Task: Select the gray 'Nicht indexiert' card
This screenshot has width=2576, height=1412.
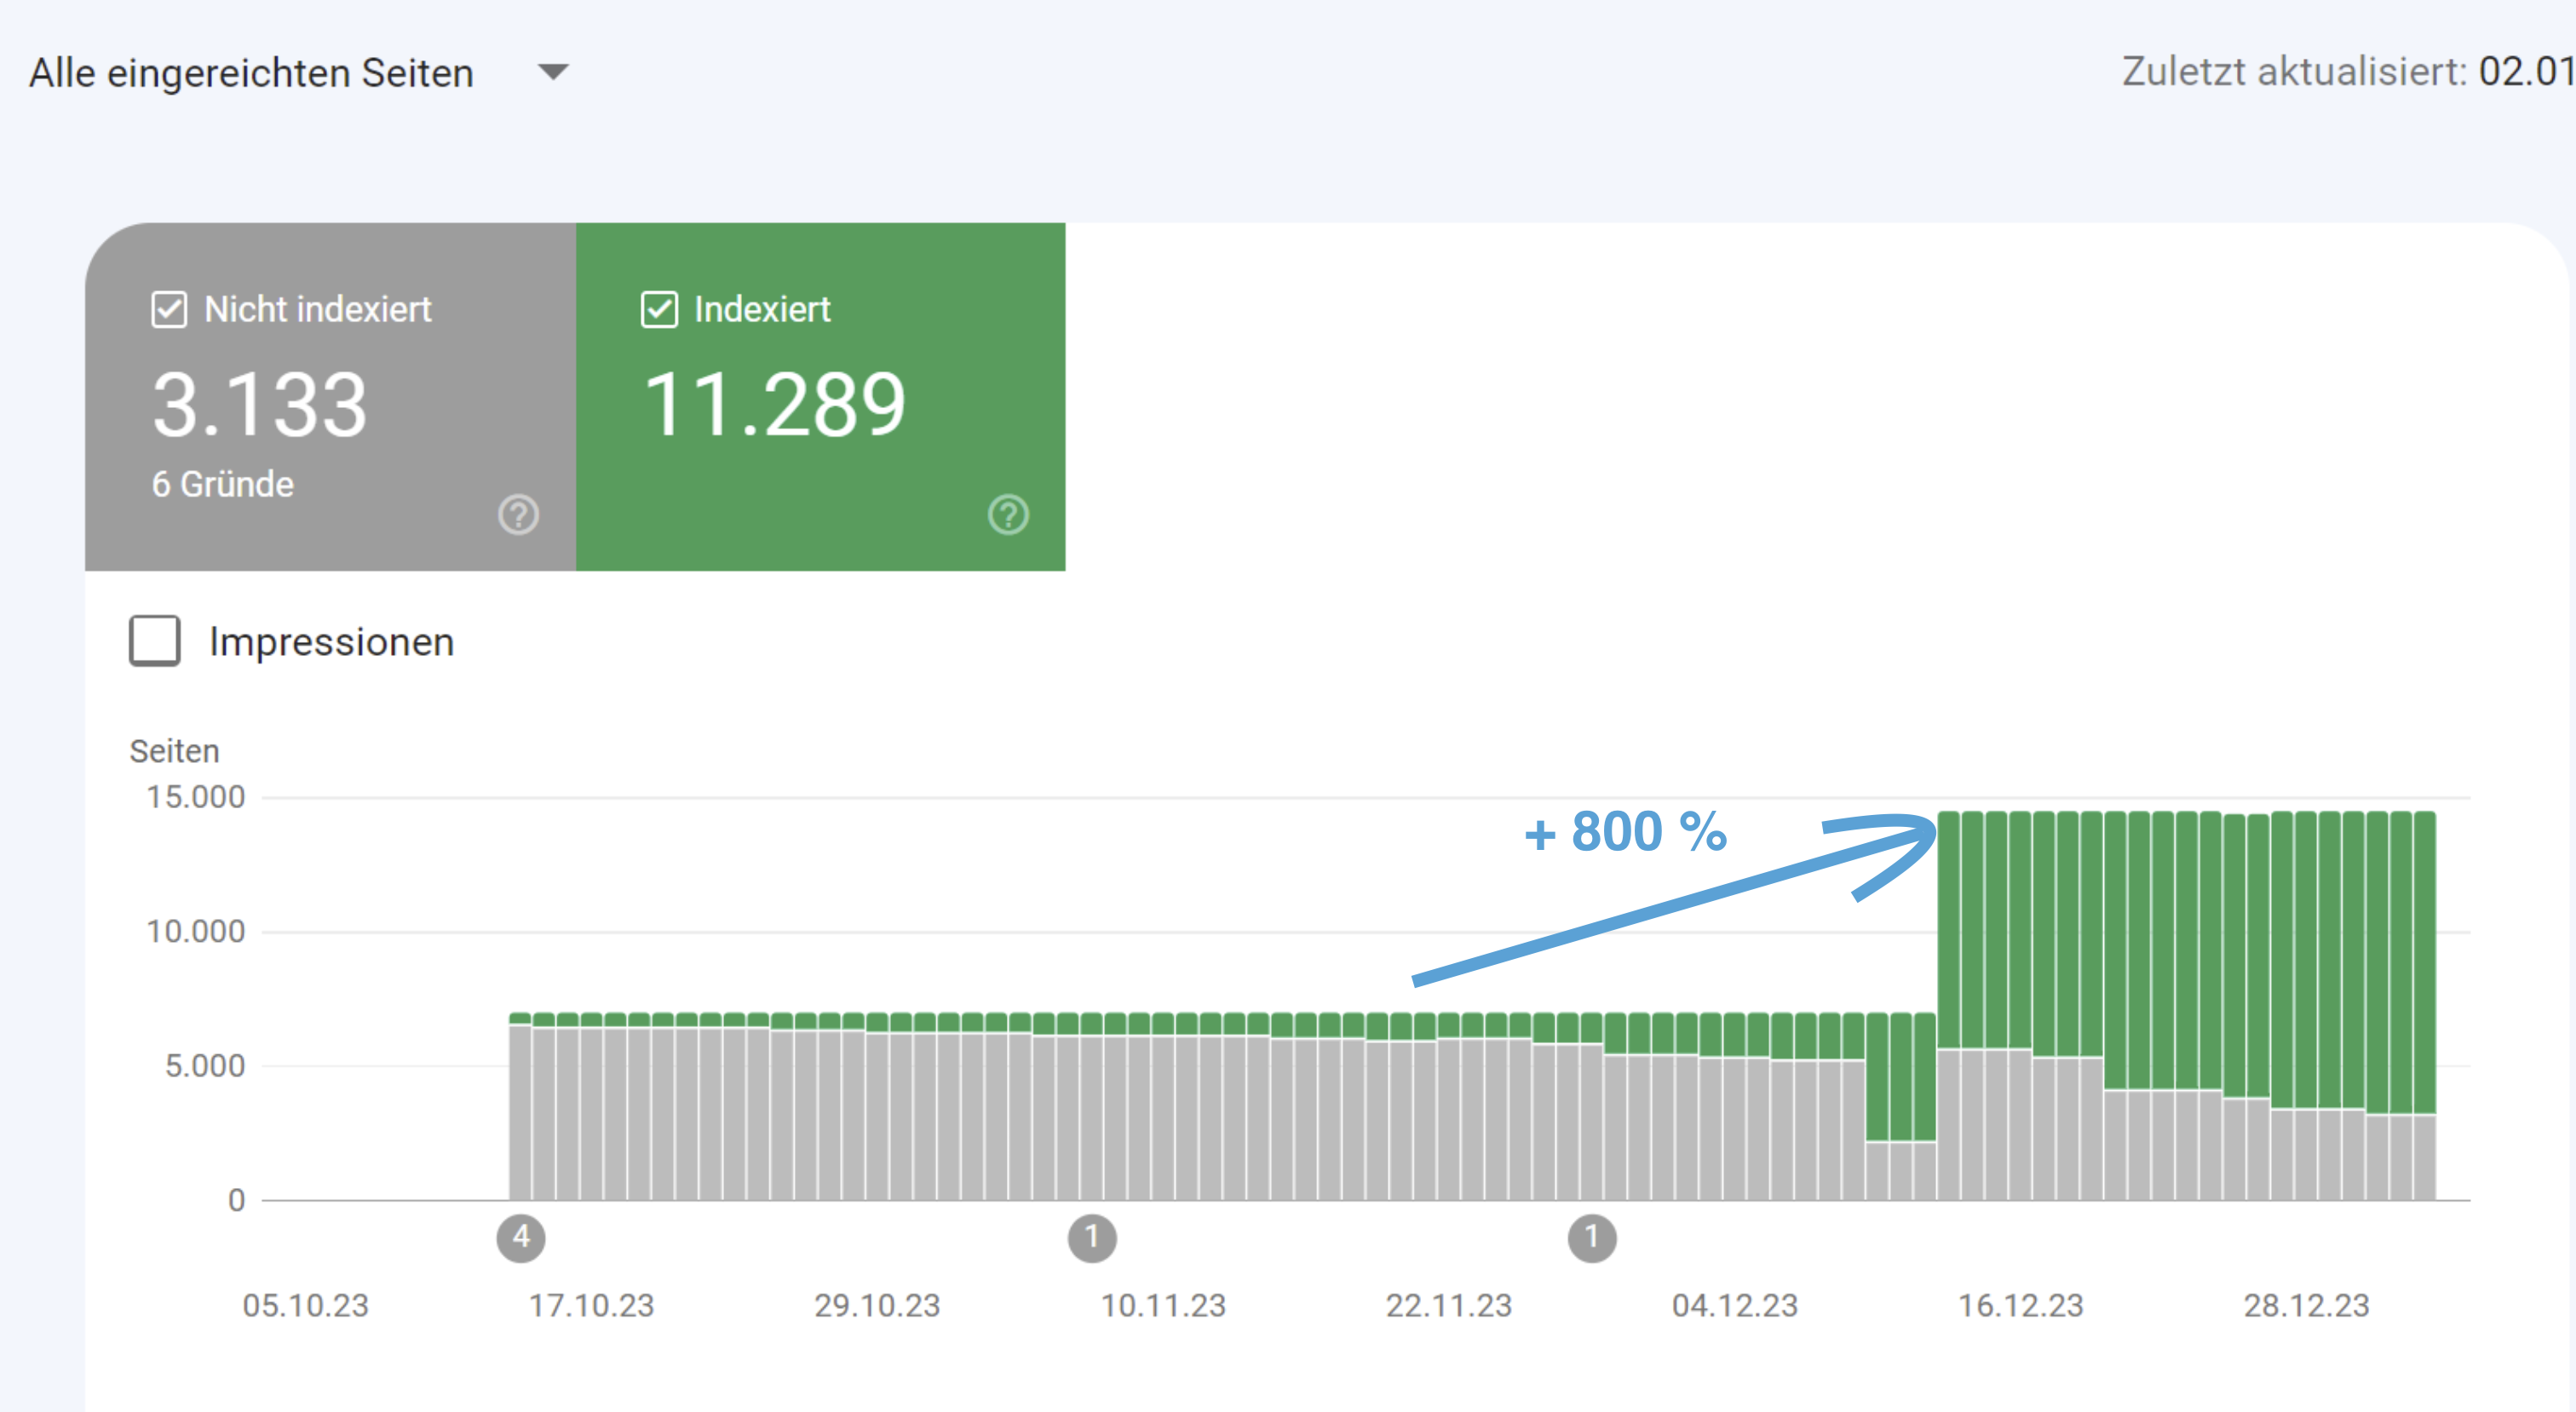Action: (x=330, y=397)
